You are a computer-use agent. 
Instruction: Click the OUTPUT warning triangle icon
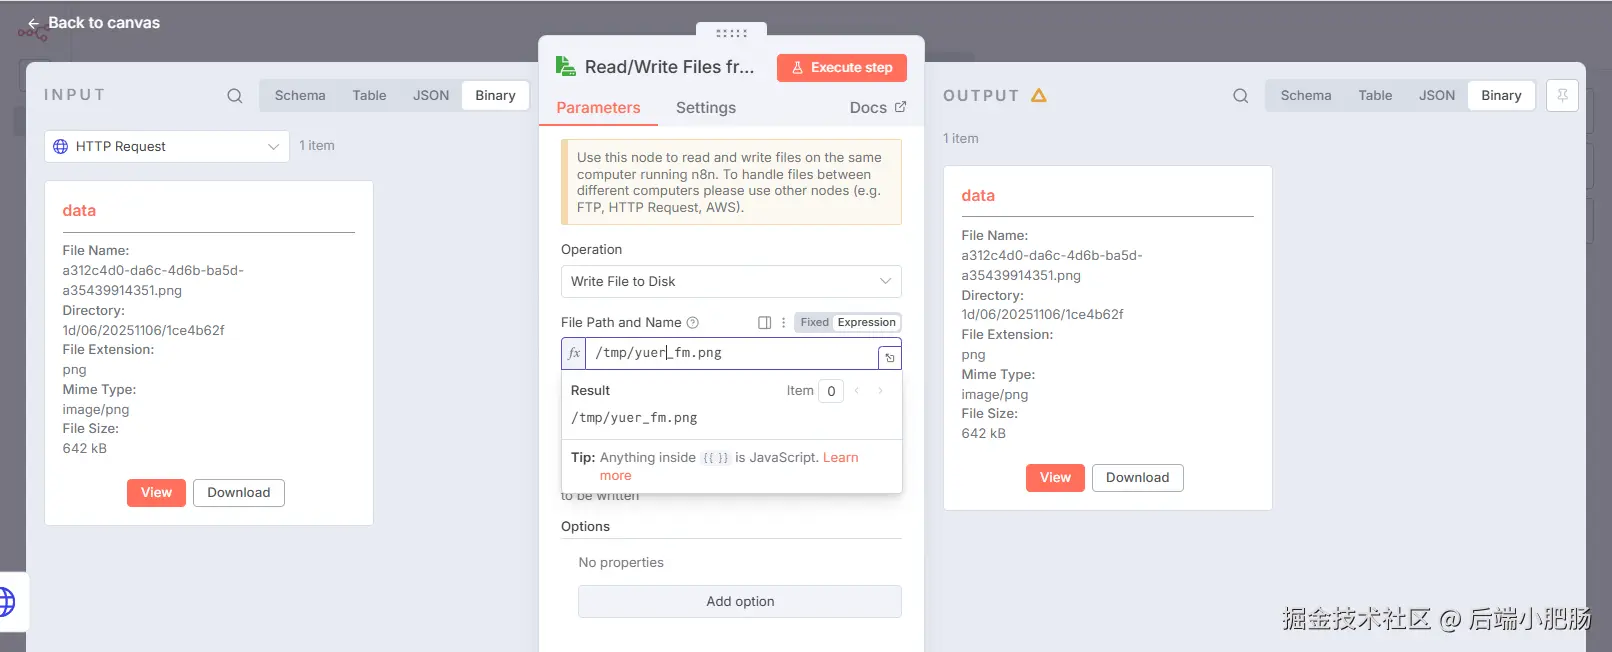coord(1039,96)
